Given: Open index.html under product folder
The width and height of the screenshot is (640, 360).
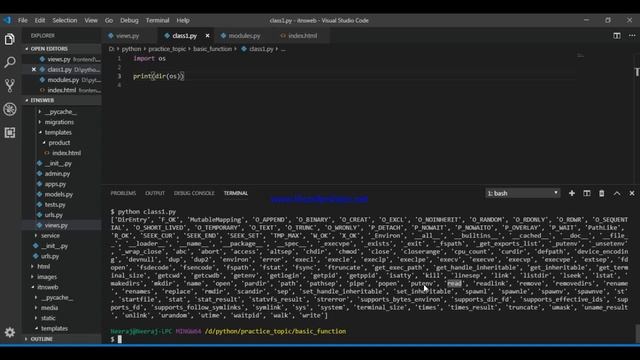Looking at the screenshot, I should (66, 153).
